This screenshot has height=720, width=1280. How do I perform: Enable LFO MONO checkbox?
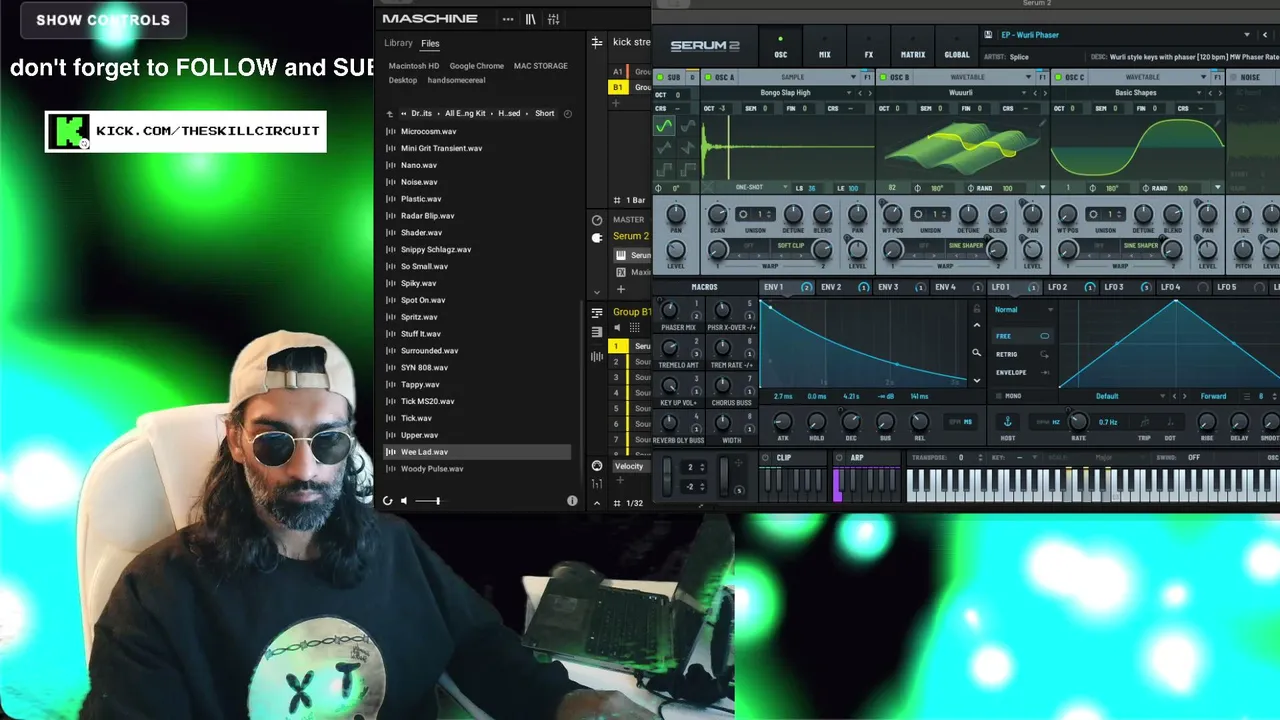(x=999, y=396)
